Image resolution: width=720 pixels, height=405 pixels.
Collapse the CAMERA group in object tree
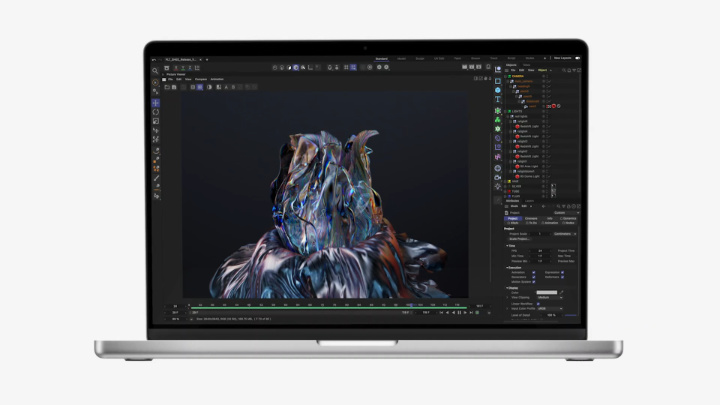pyautogui.click(x=506, y=76)
